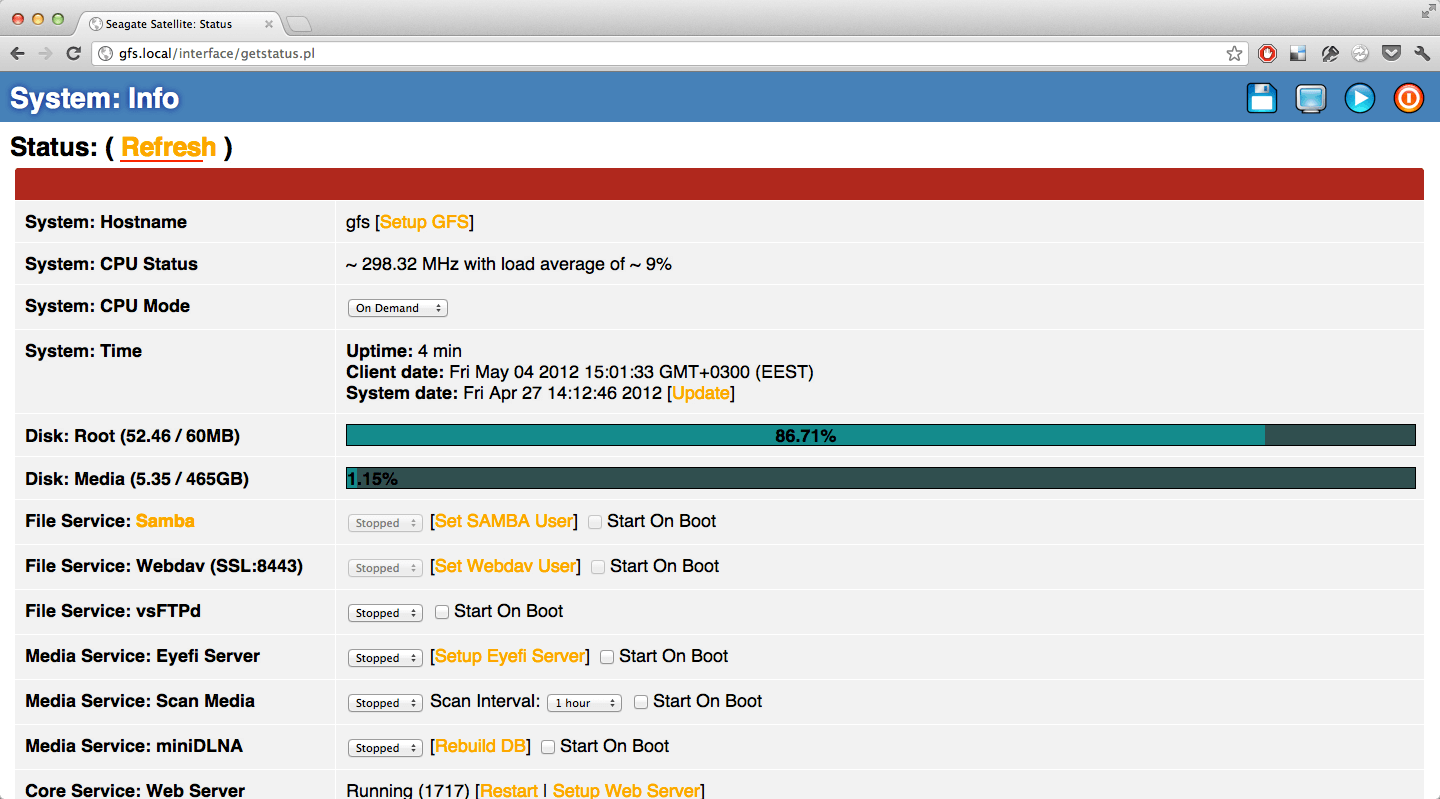Bookmark page with the star icon
The width and height of the screenshot is (1440, 799).
coord(1235,53)
